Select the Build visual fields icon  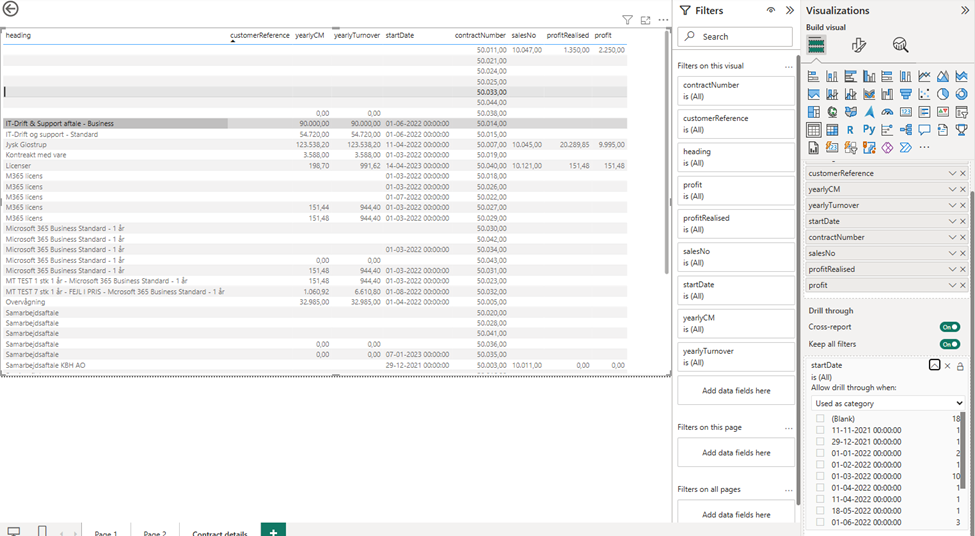tap(816, 45)
